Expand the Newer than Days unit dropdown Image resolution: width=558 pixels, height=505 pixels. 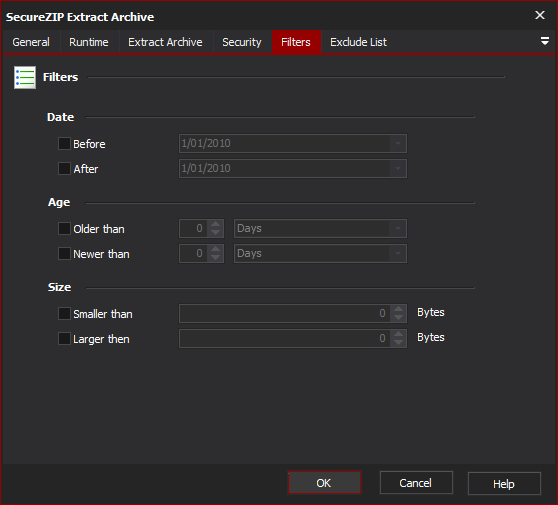398,253
